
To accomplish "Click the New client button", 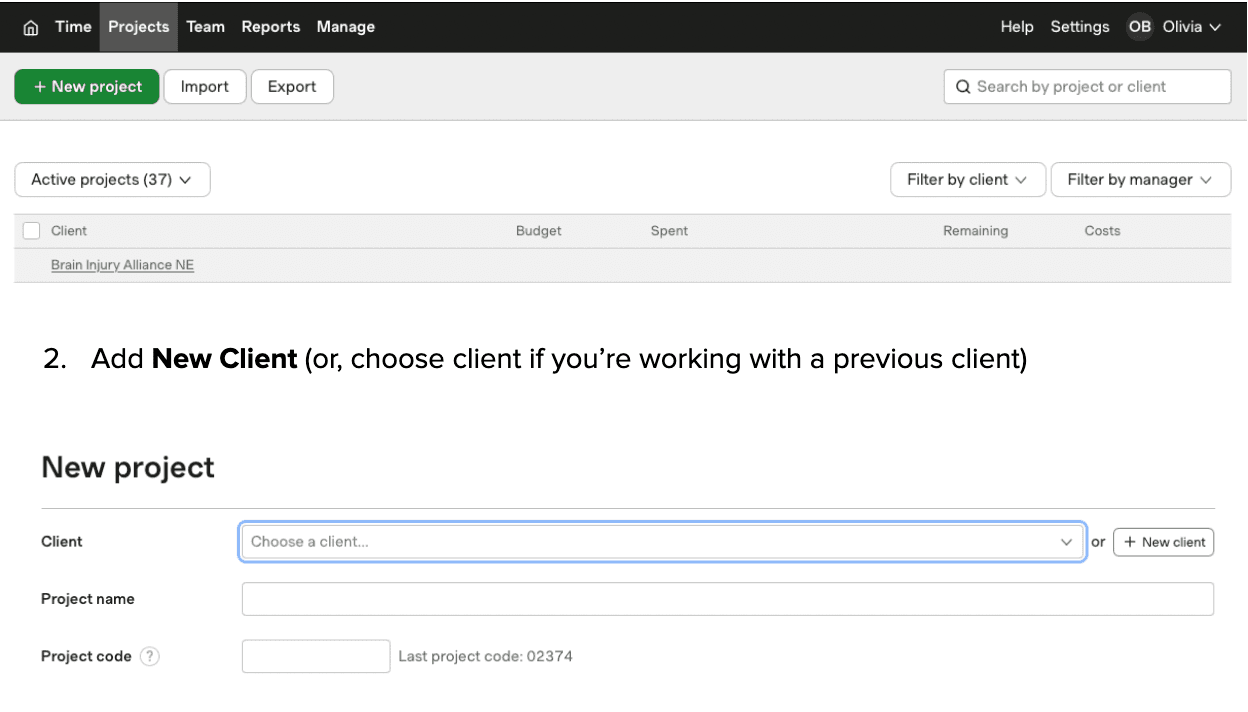I will pos(1163,542).
